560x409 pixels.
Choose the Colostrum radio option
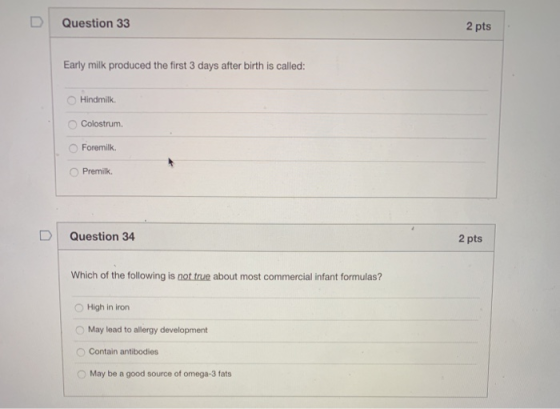72,124
